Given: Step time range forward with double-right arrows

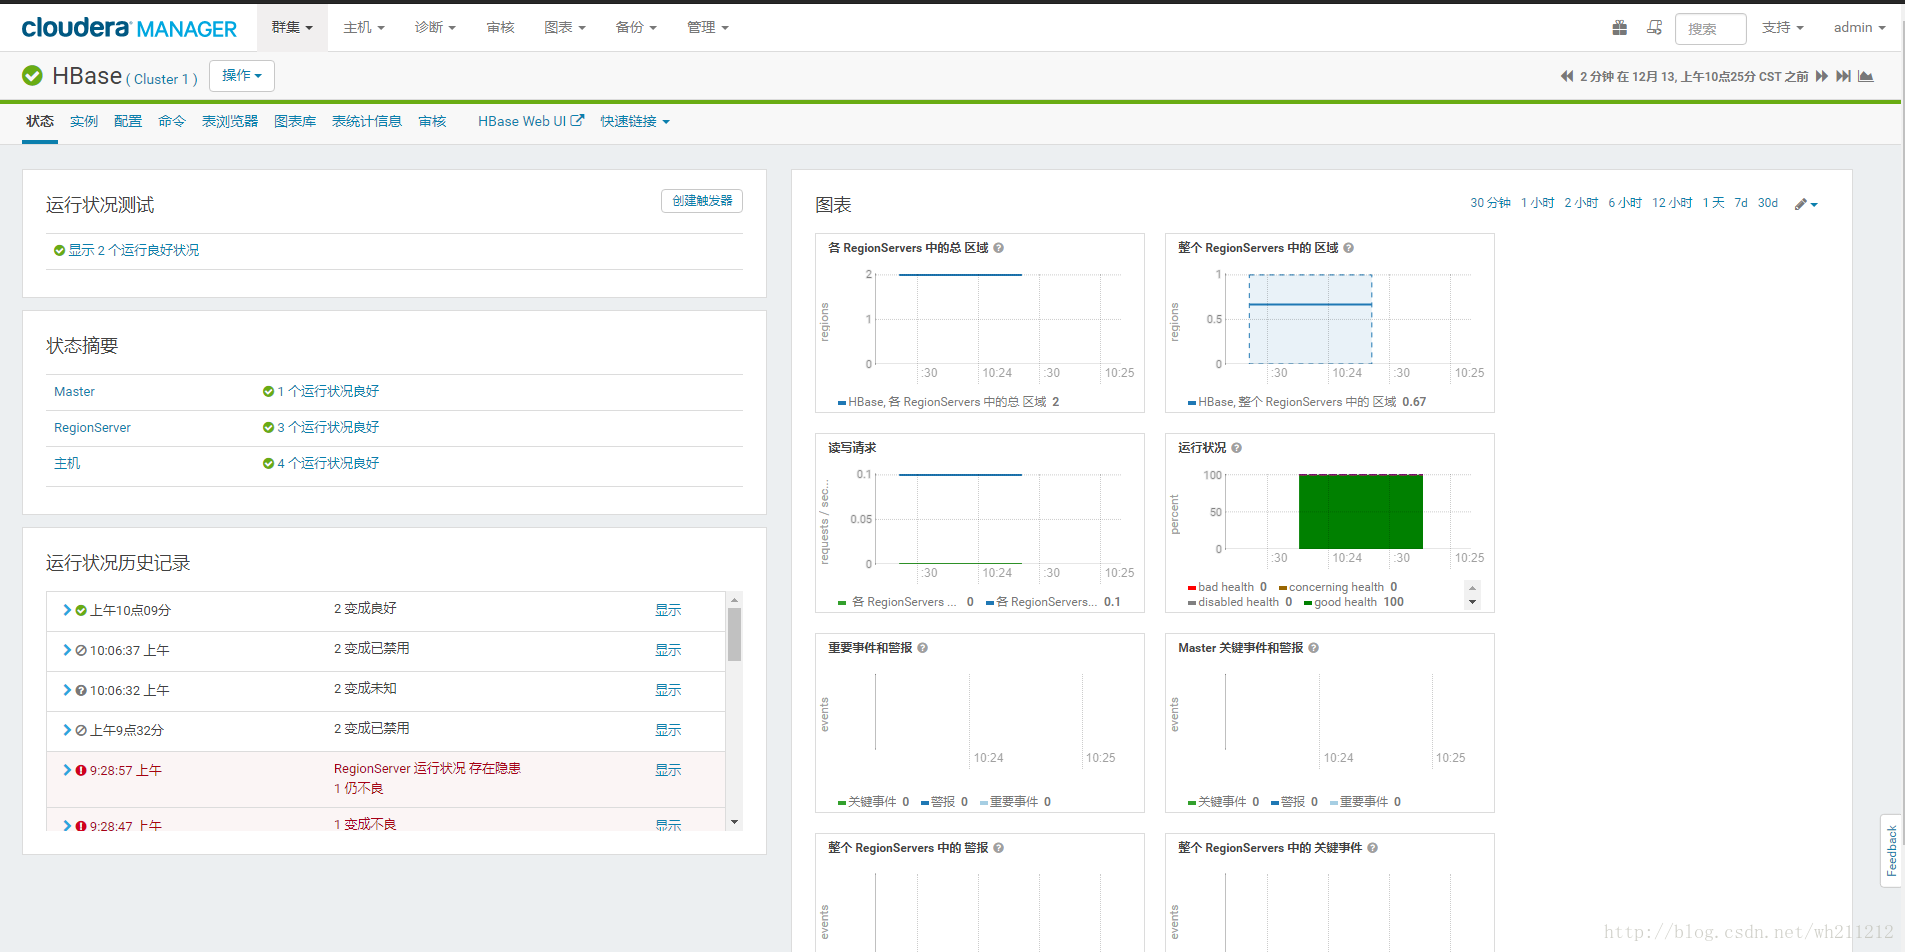Looking at the screenshot, I should click(x=1821, y=76).
